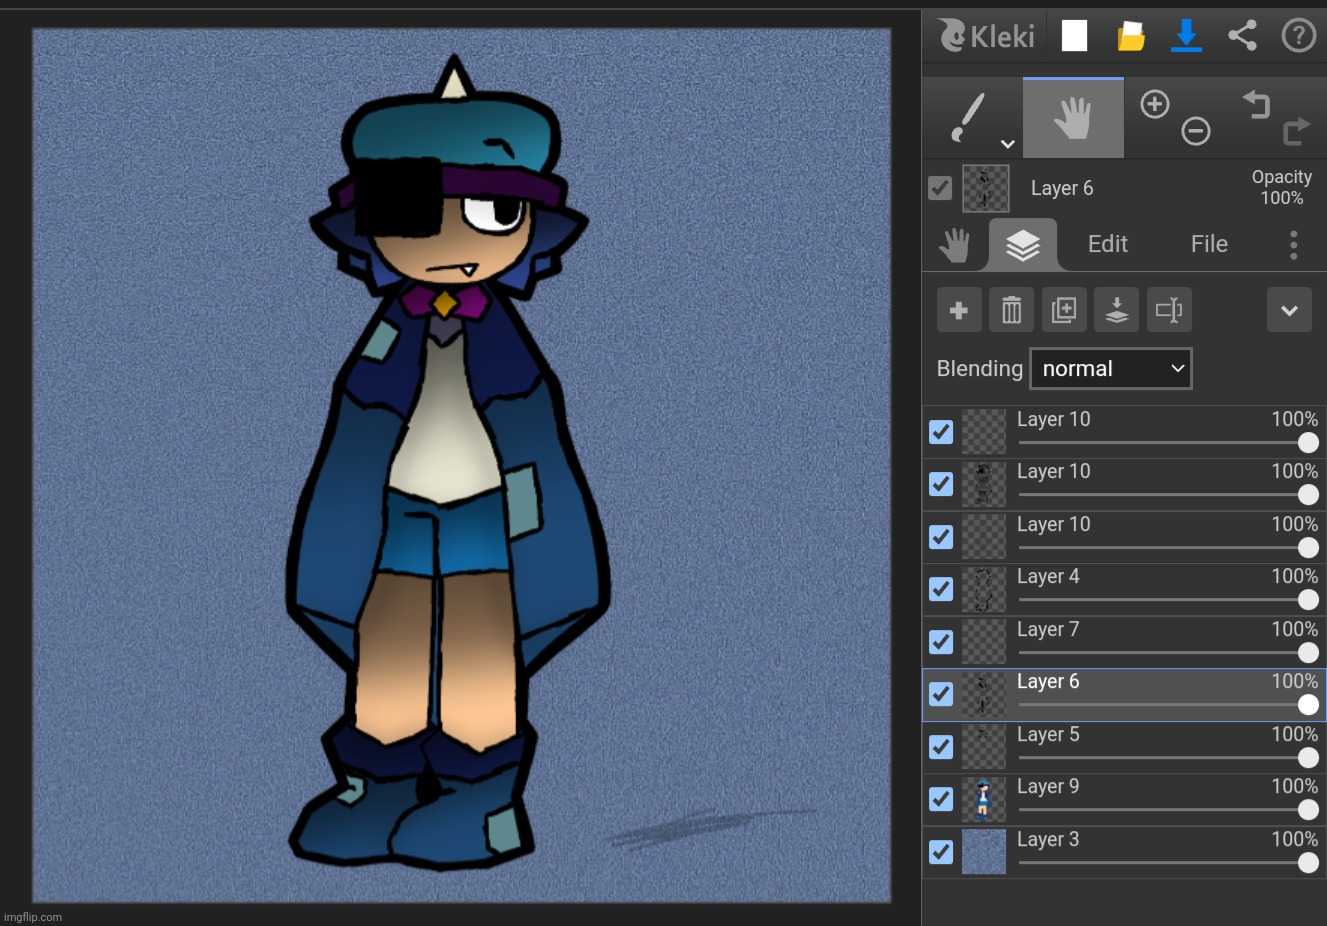Switch to the hand tab
This screenshot has width=1327, height=926.
[955, 245]
